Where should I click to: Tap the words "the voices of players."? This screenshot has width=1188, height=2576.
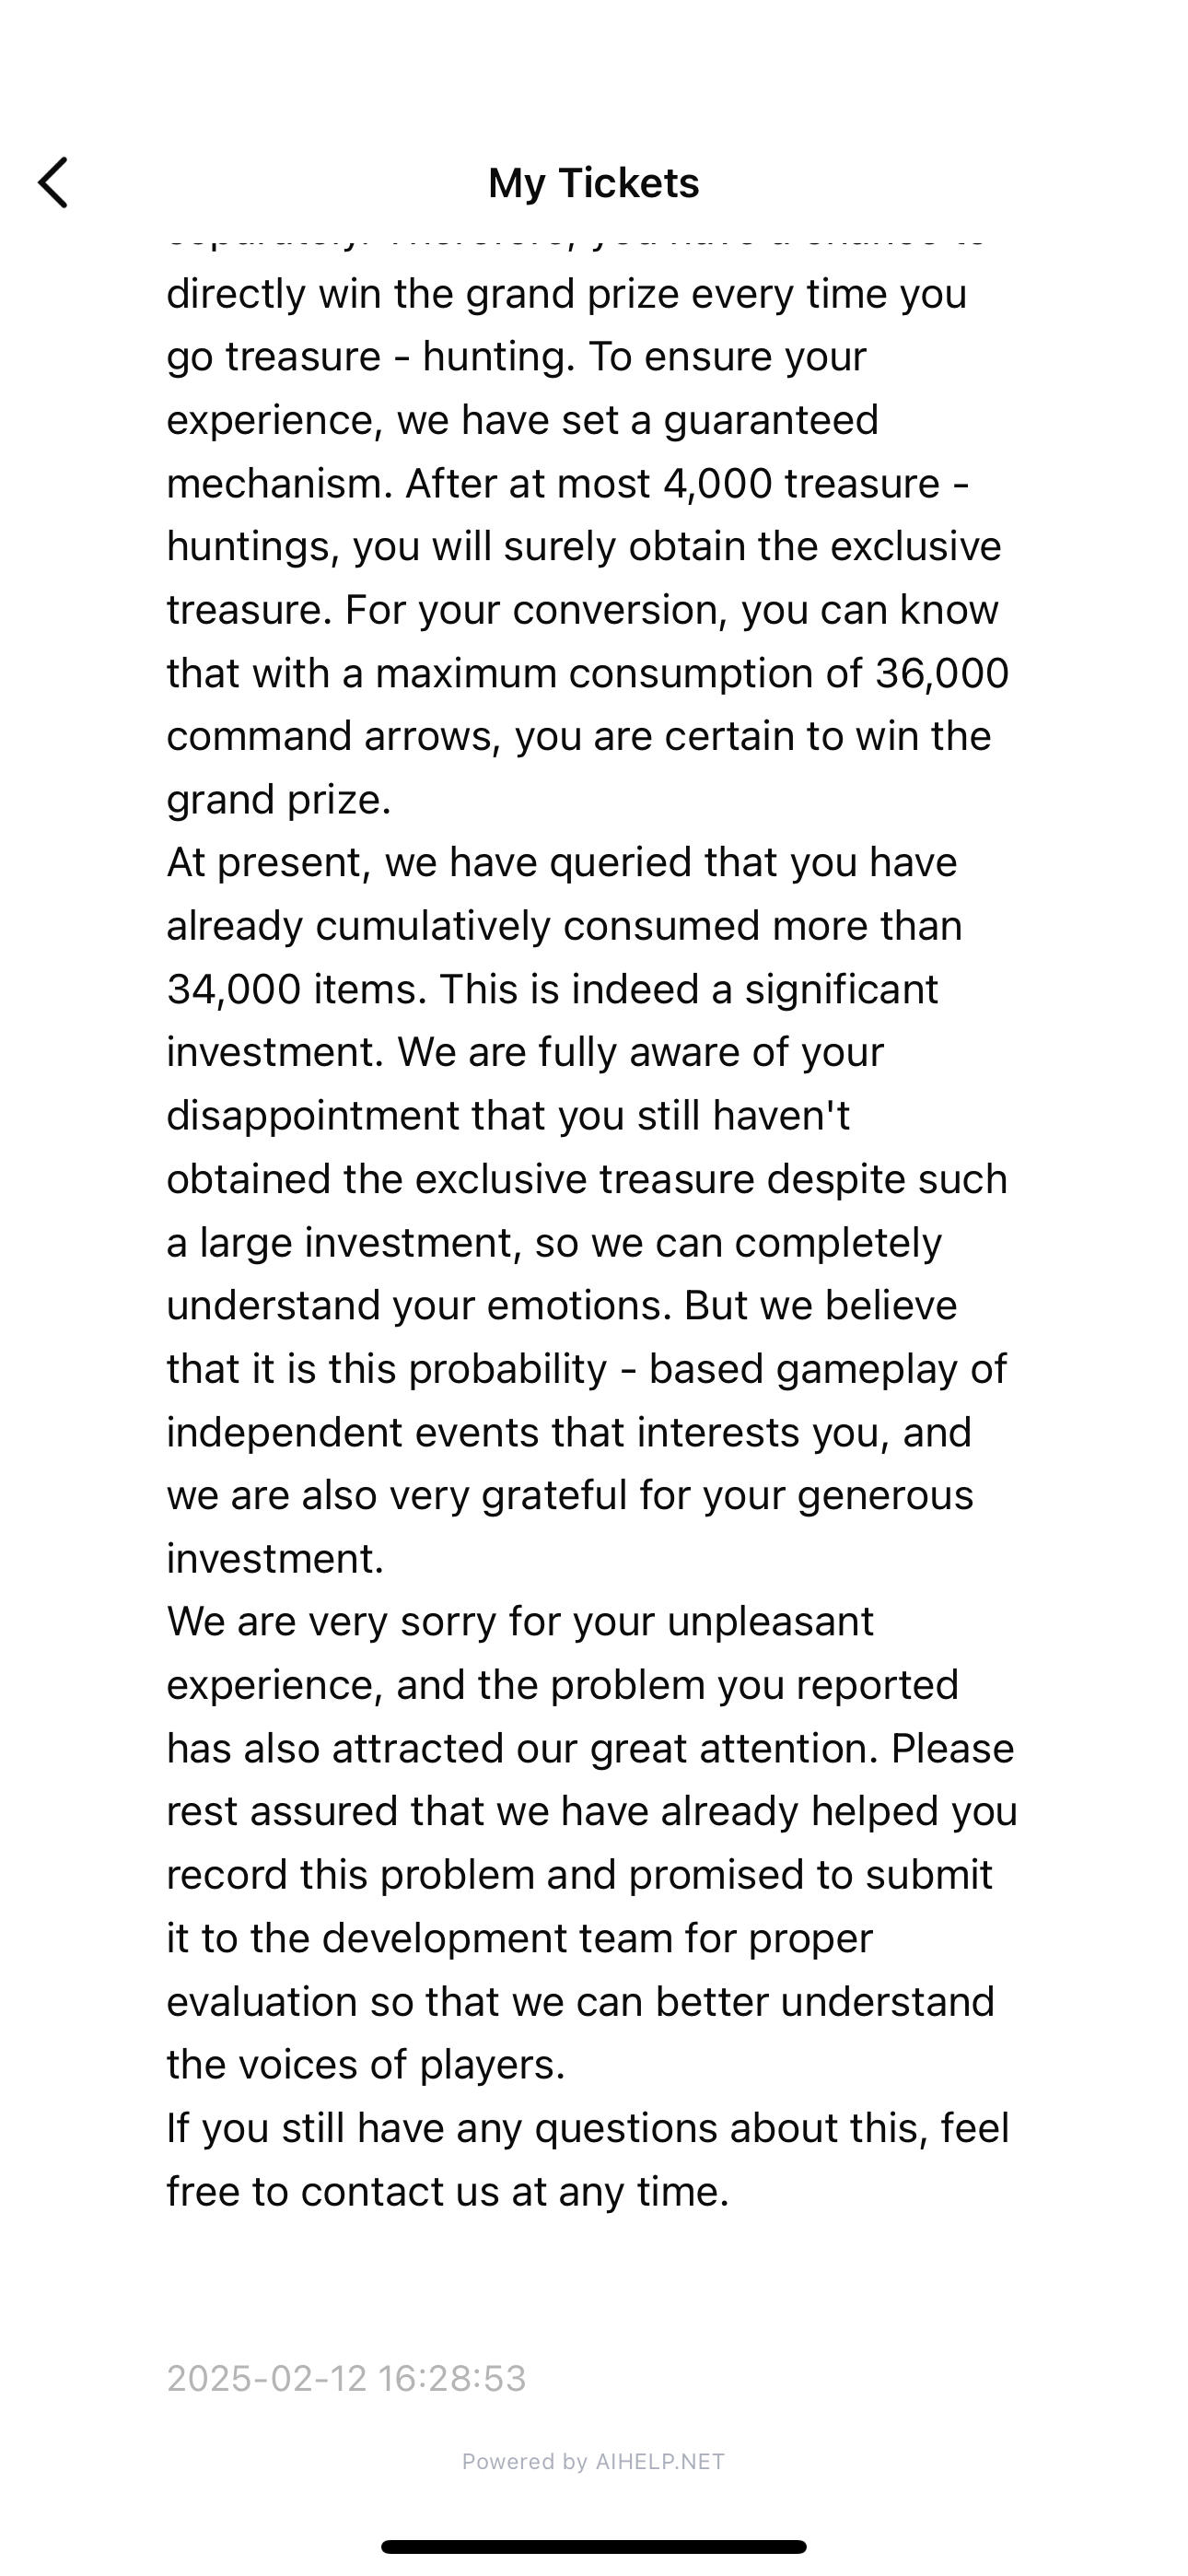click(x=366, y=2064)
